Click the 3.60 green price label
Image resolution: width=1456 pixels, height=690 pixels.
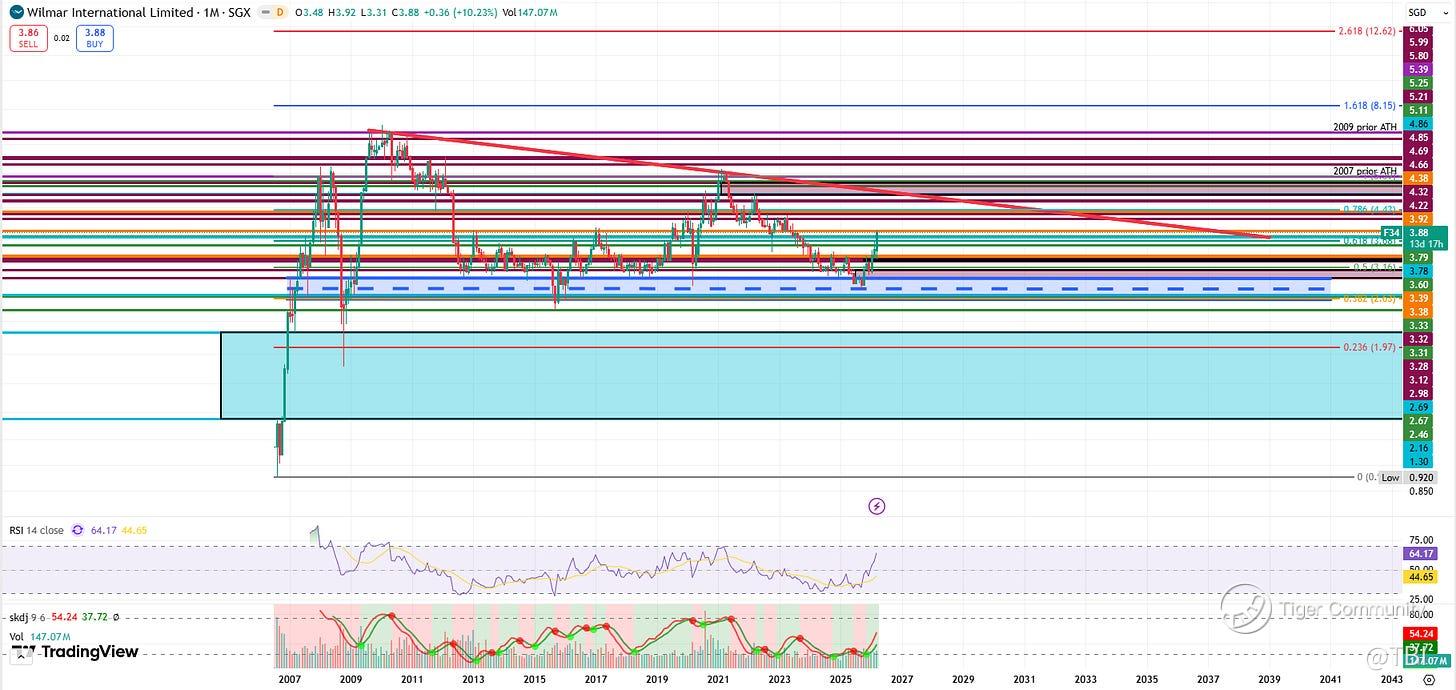pyautogui.click(x=1417, y=285)
